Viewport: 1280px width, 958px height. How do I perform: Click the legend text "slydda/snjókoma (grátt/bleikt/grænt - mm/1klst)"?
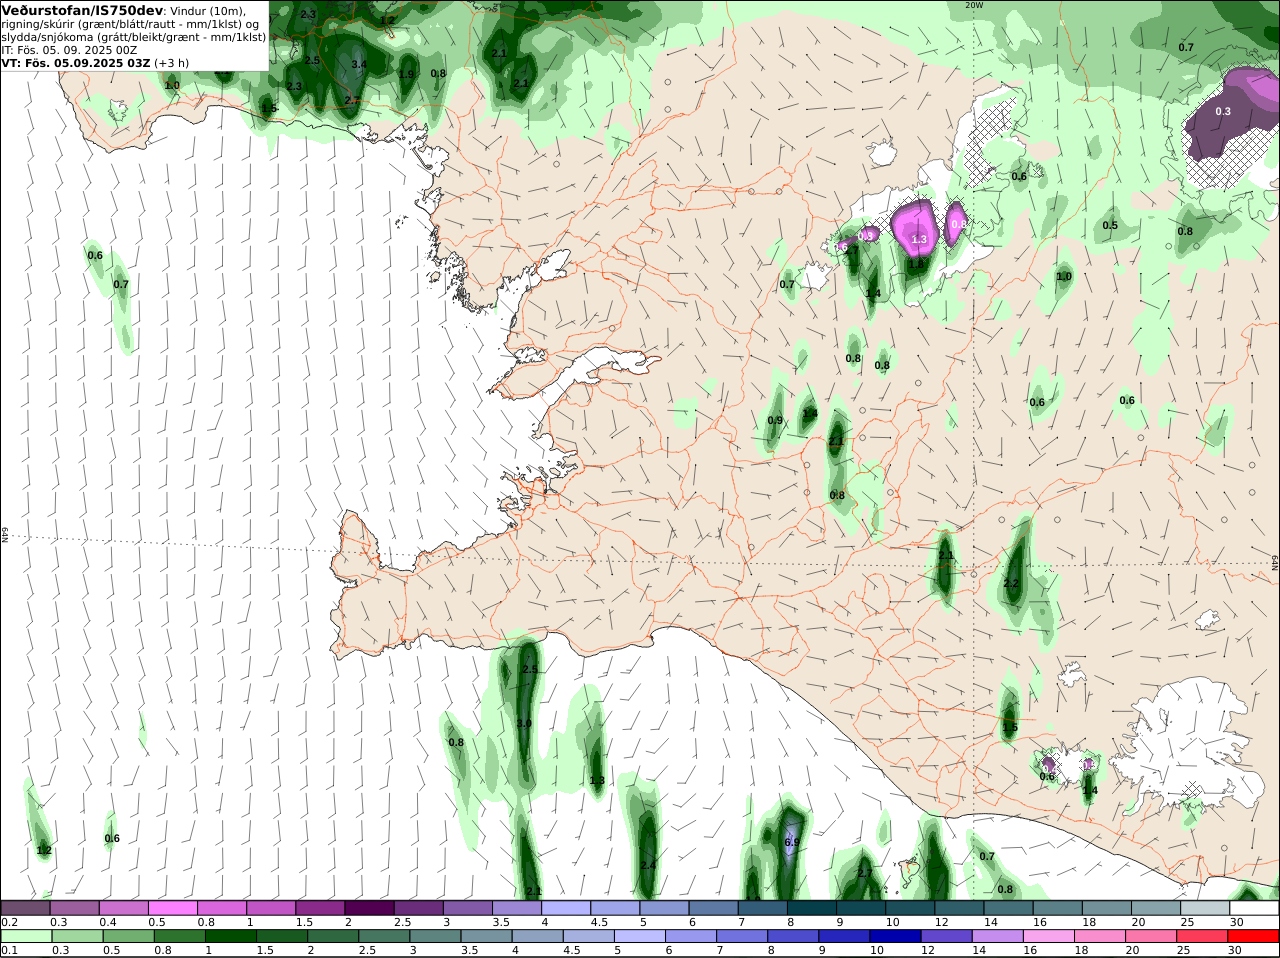(x=133, y=37)
